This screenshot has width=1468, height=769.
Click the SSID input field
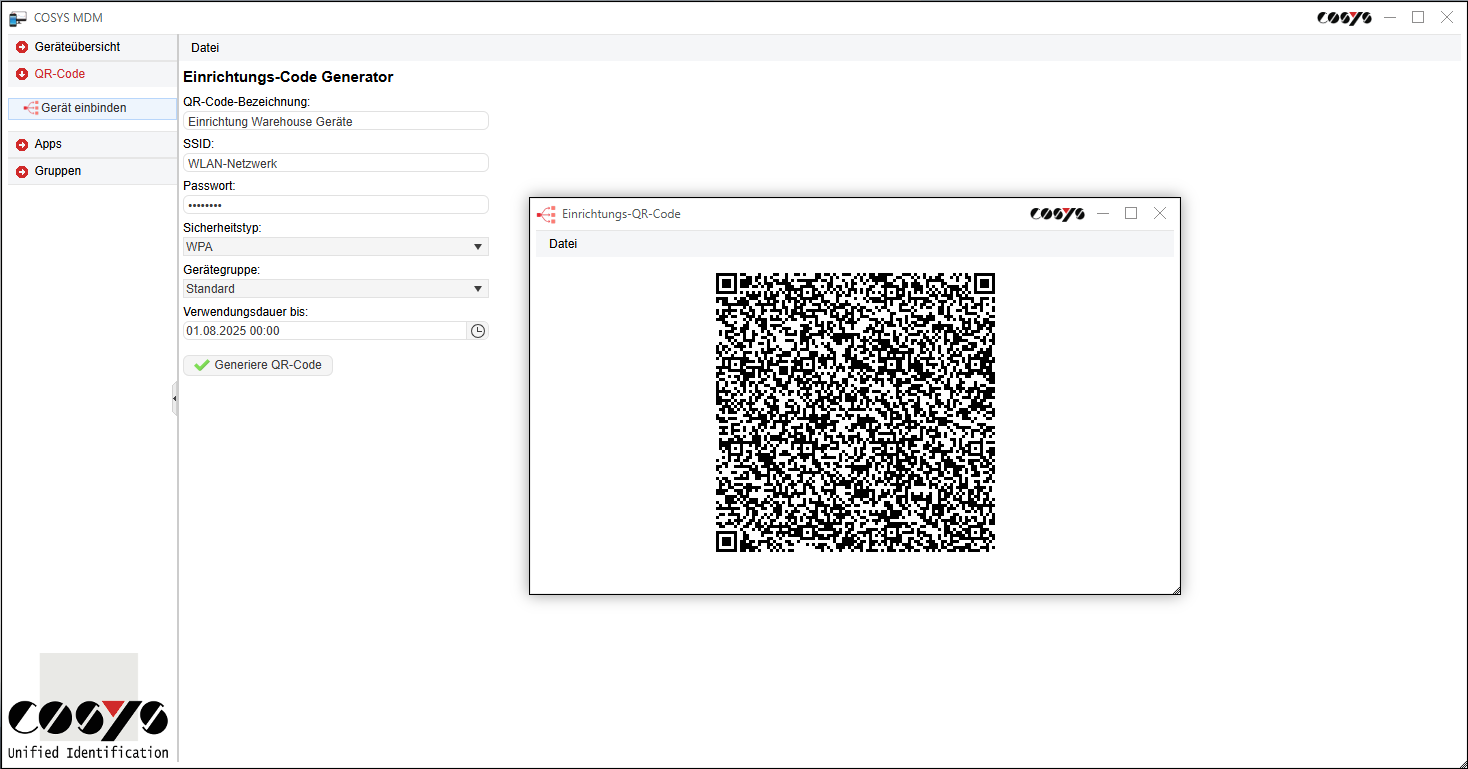(x=336, y=163)
